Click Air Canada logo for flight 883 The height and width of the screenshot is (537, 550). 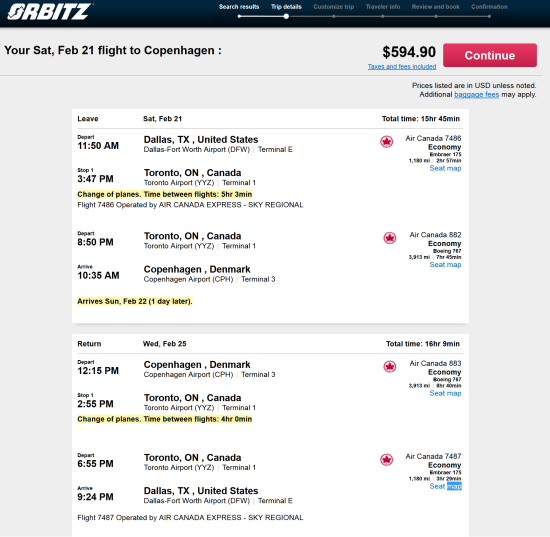389,367
